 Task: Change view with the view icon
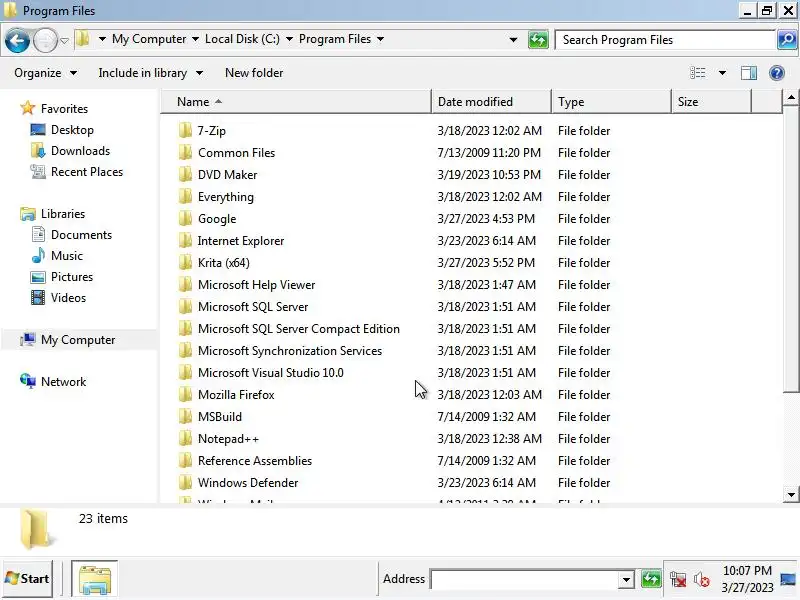tap(697, 73)
